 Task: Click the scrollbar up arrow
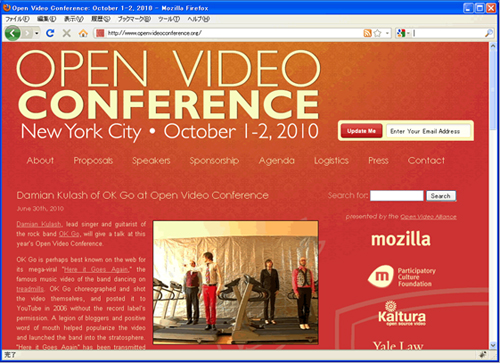click(493, 46)
